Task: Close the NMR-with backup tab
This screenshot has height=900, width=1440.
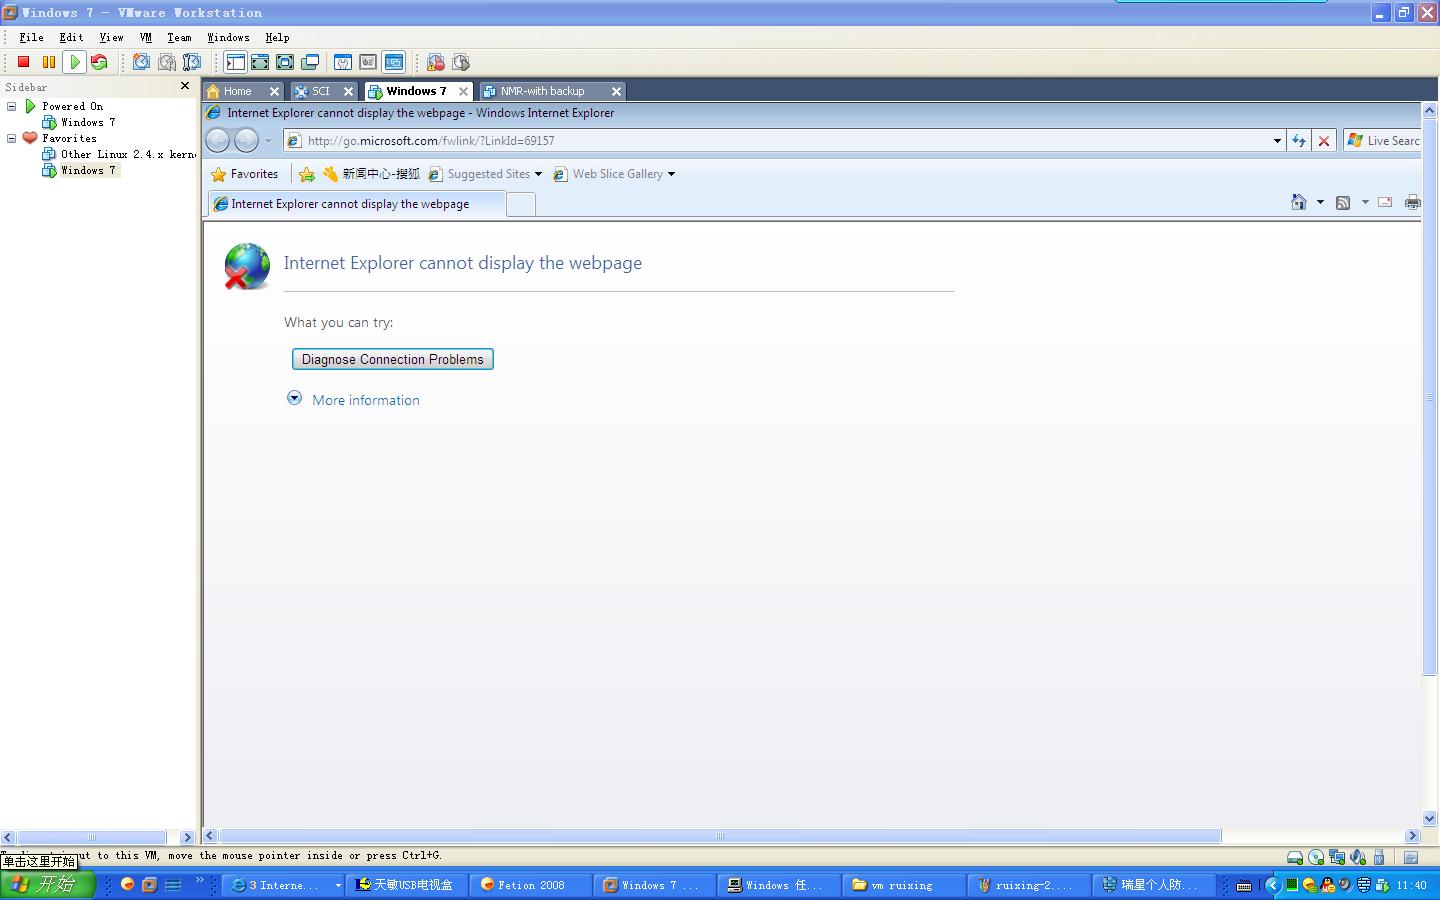Action: point(616,91)
